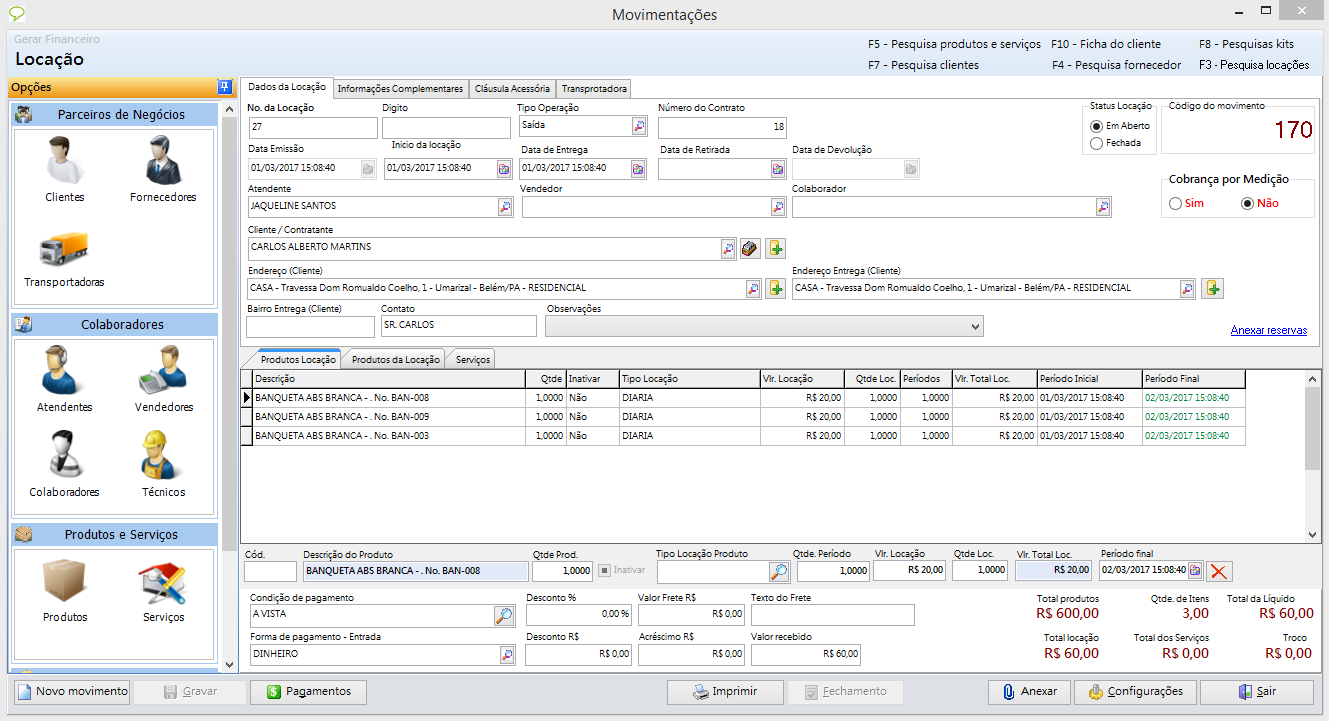Viewport: 1329px width, 721px height.
Task: Click the Transportadoras truck icon
Action: pyautogui.click(x=64, y=250)
